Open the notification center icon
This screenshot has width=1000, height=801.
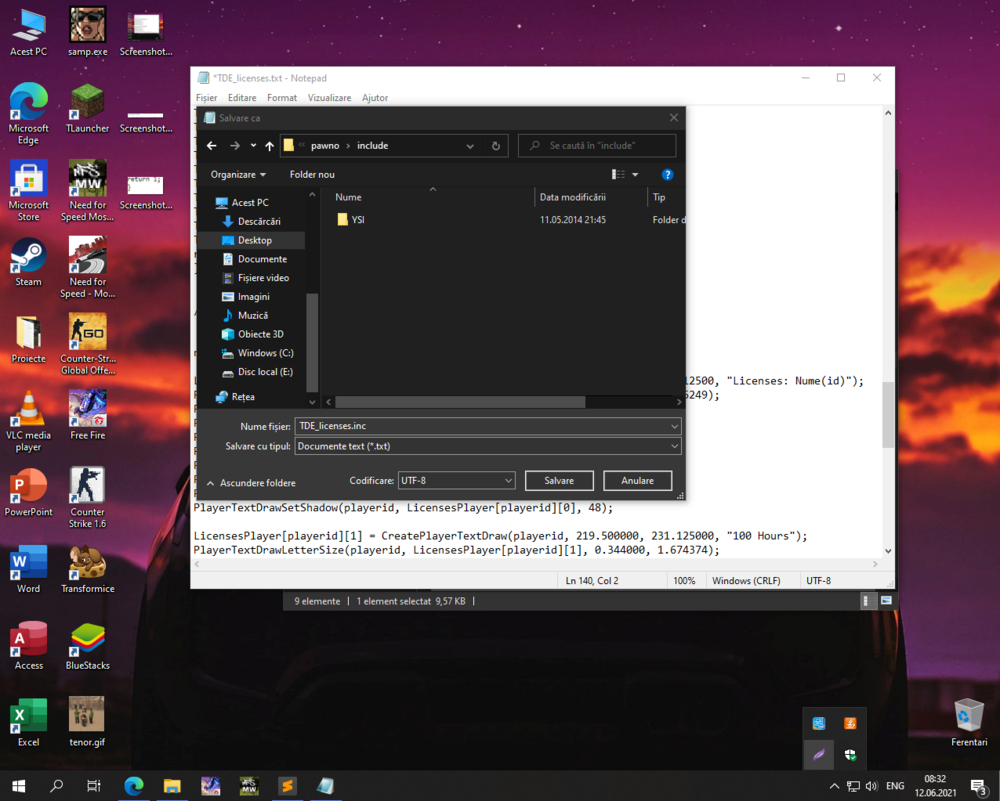click(978, 786)
